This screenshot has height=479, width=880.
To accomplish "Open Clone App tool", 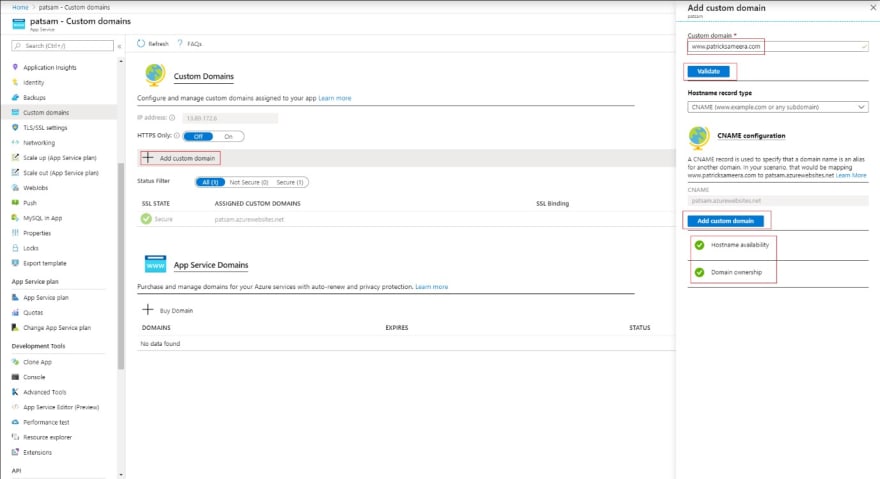I will tap(37, 362).
